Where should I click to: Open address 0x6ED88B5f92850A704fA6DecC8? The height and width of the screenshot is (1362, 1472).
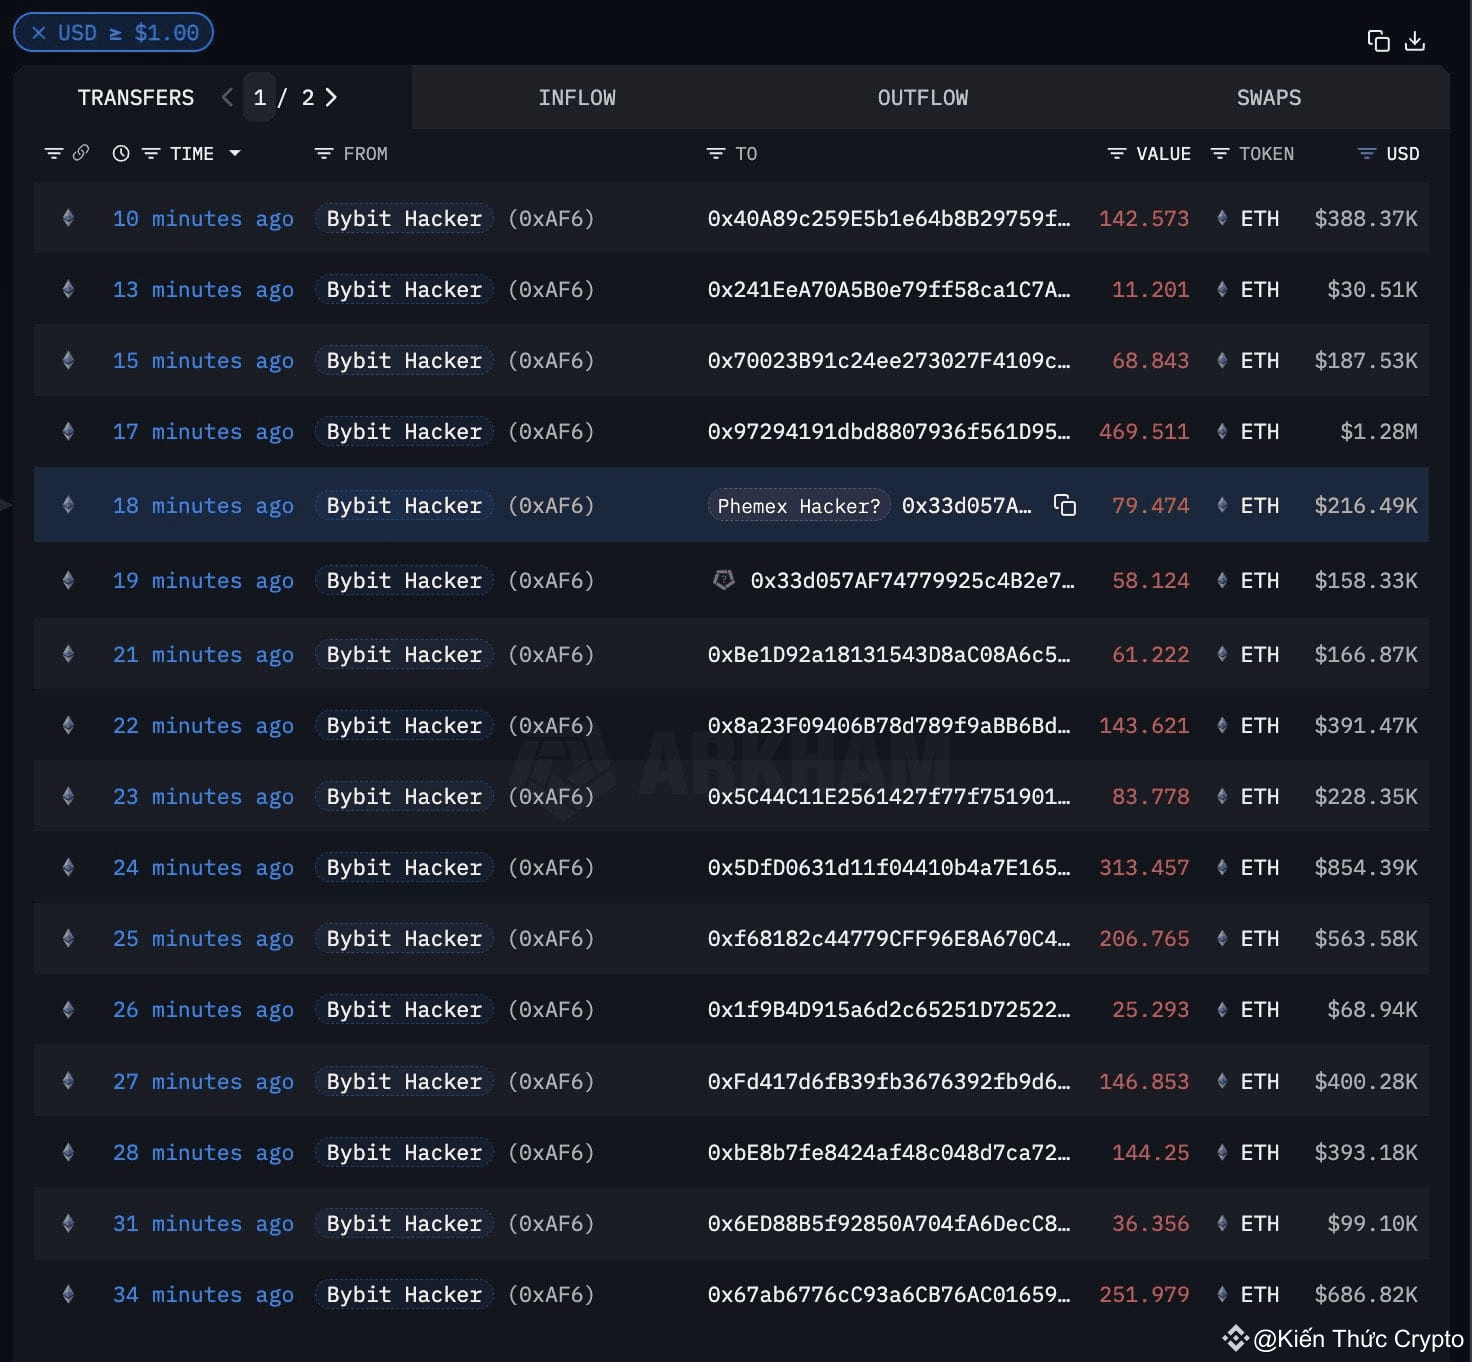click(x=888, y=1223)
